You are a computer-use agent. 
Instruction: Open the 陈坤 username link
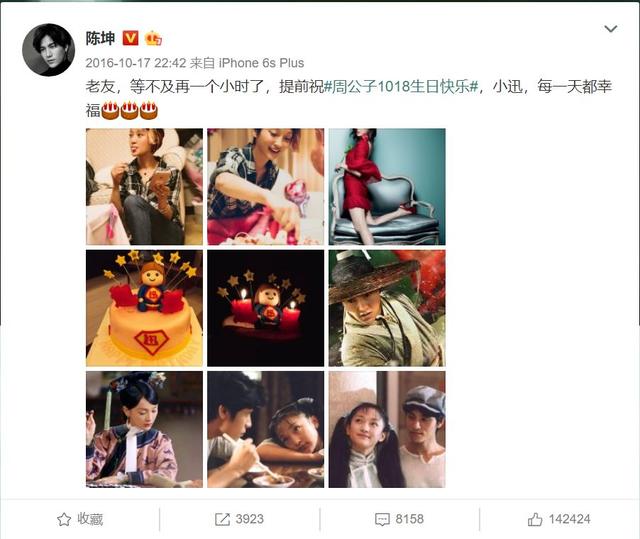click(100, 38)
